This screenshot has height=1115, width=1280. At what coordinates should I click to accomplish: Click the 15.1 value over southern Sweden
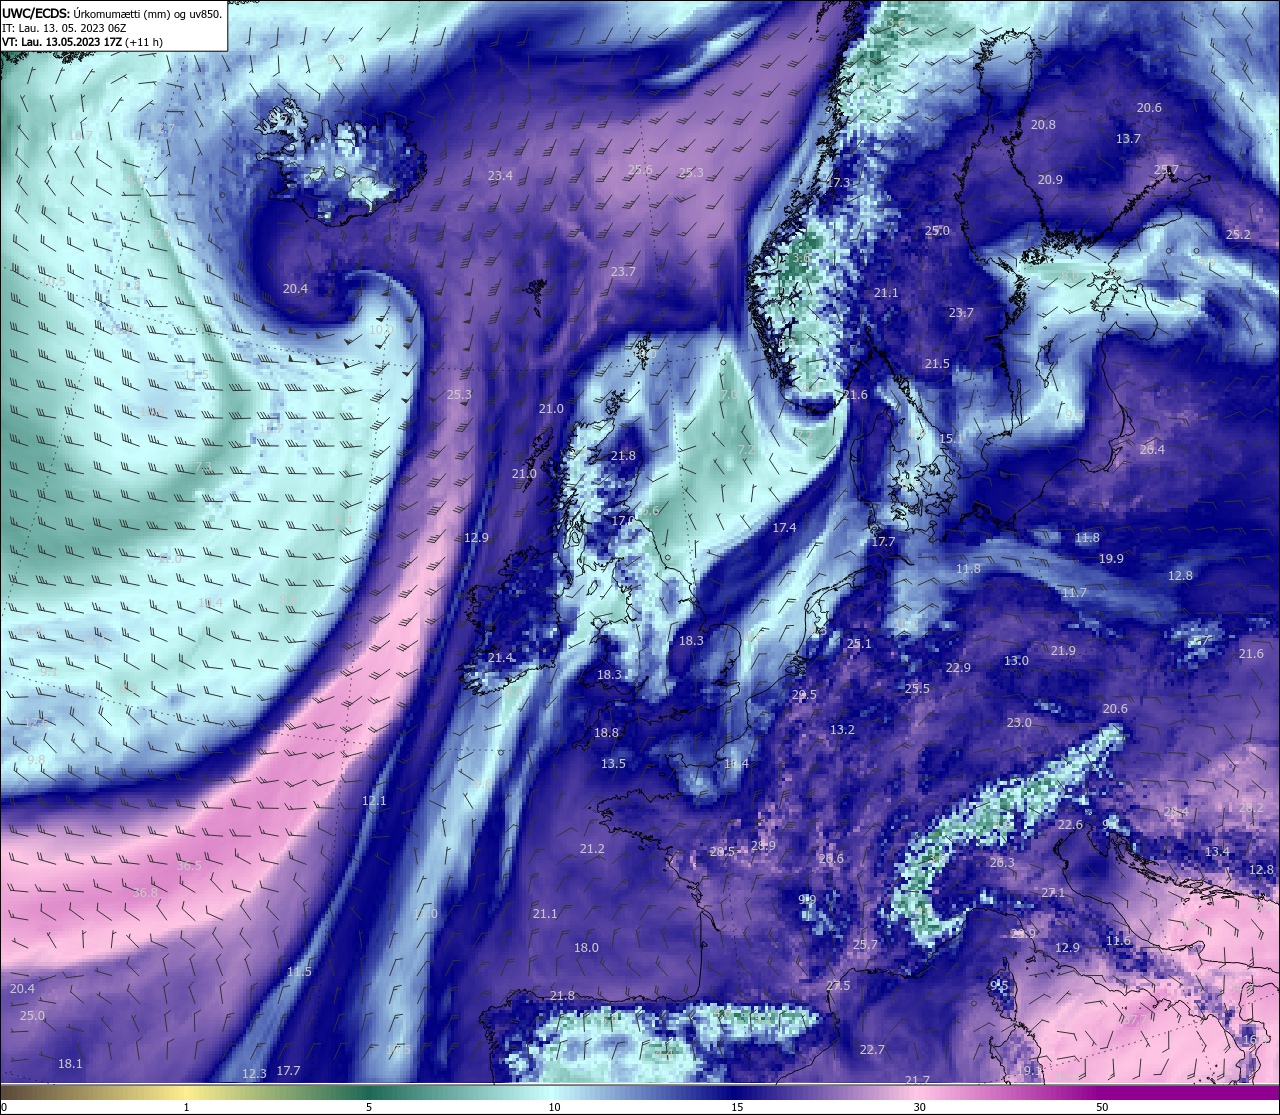click(x=951, y=439)
